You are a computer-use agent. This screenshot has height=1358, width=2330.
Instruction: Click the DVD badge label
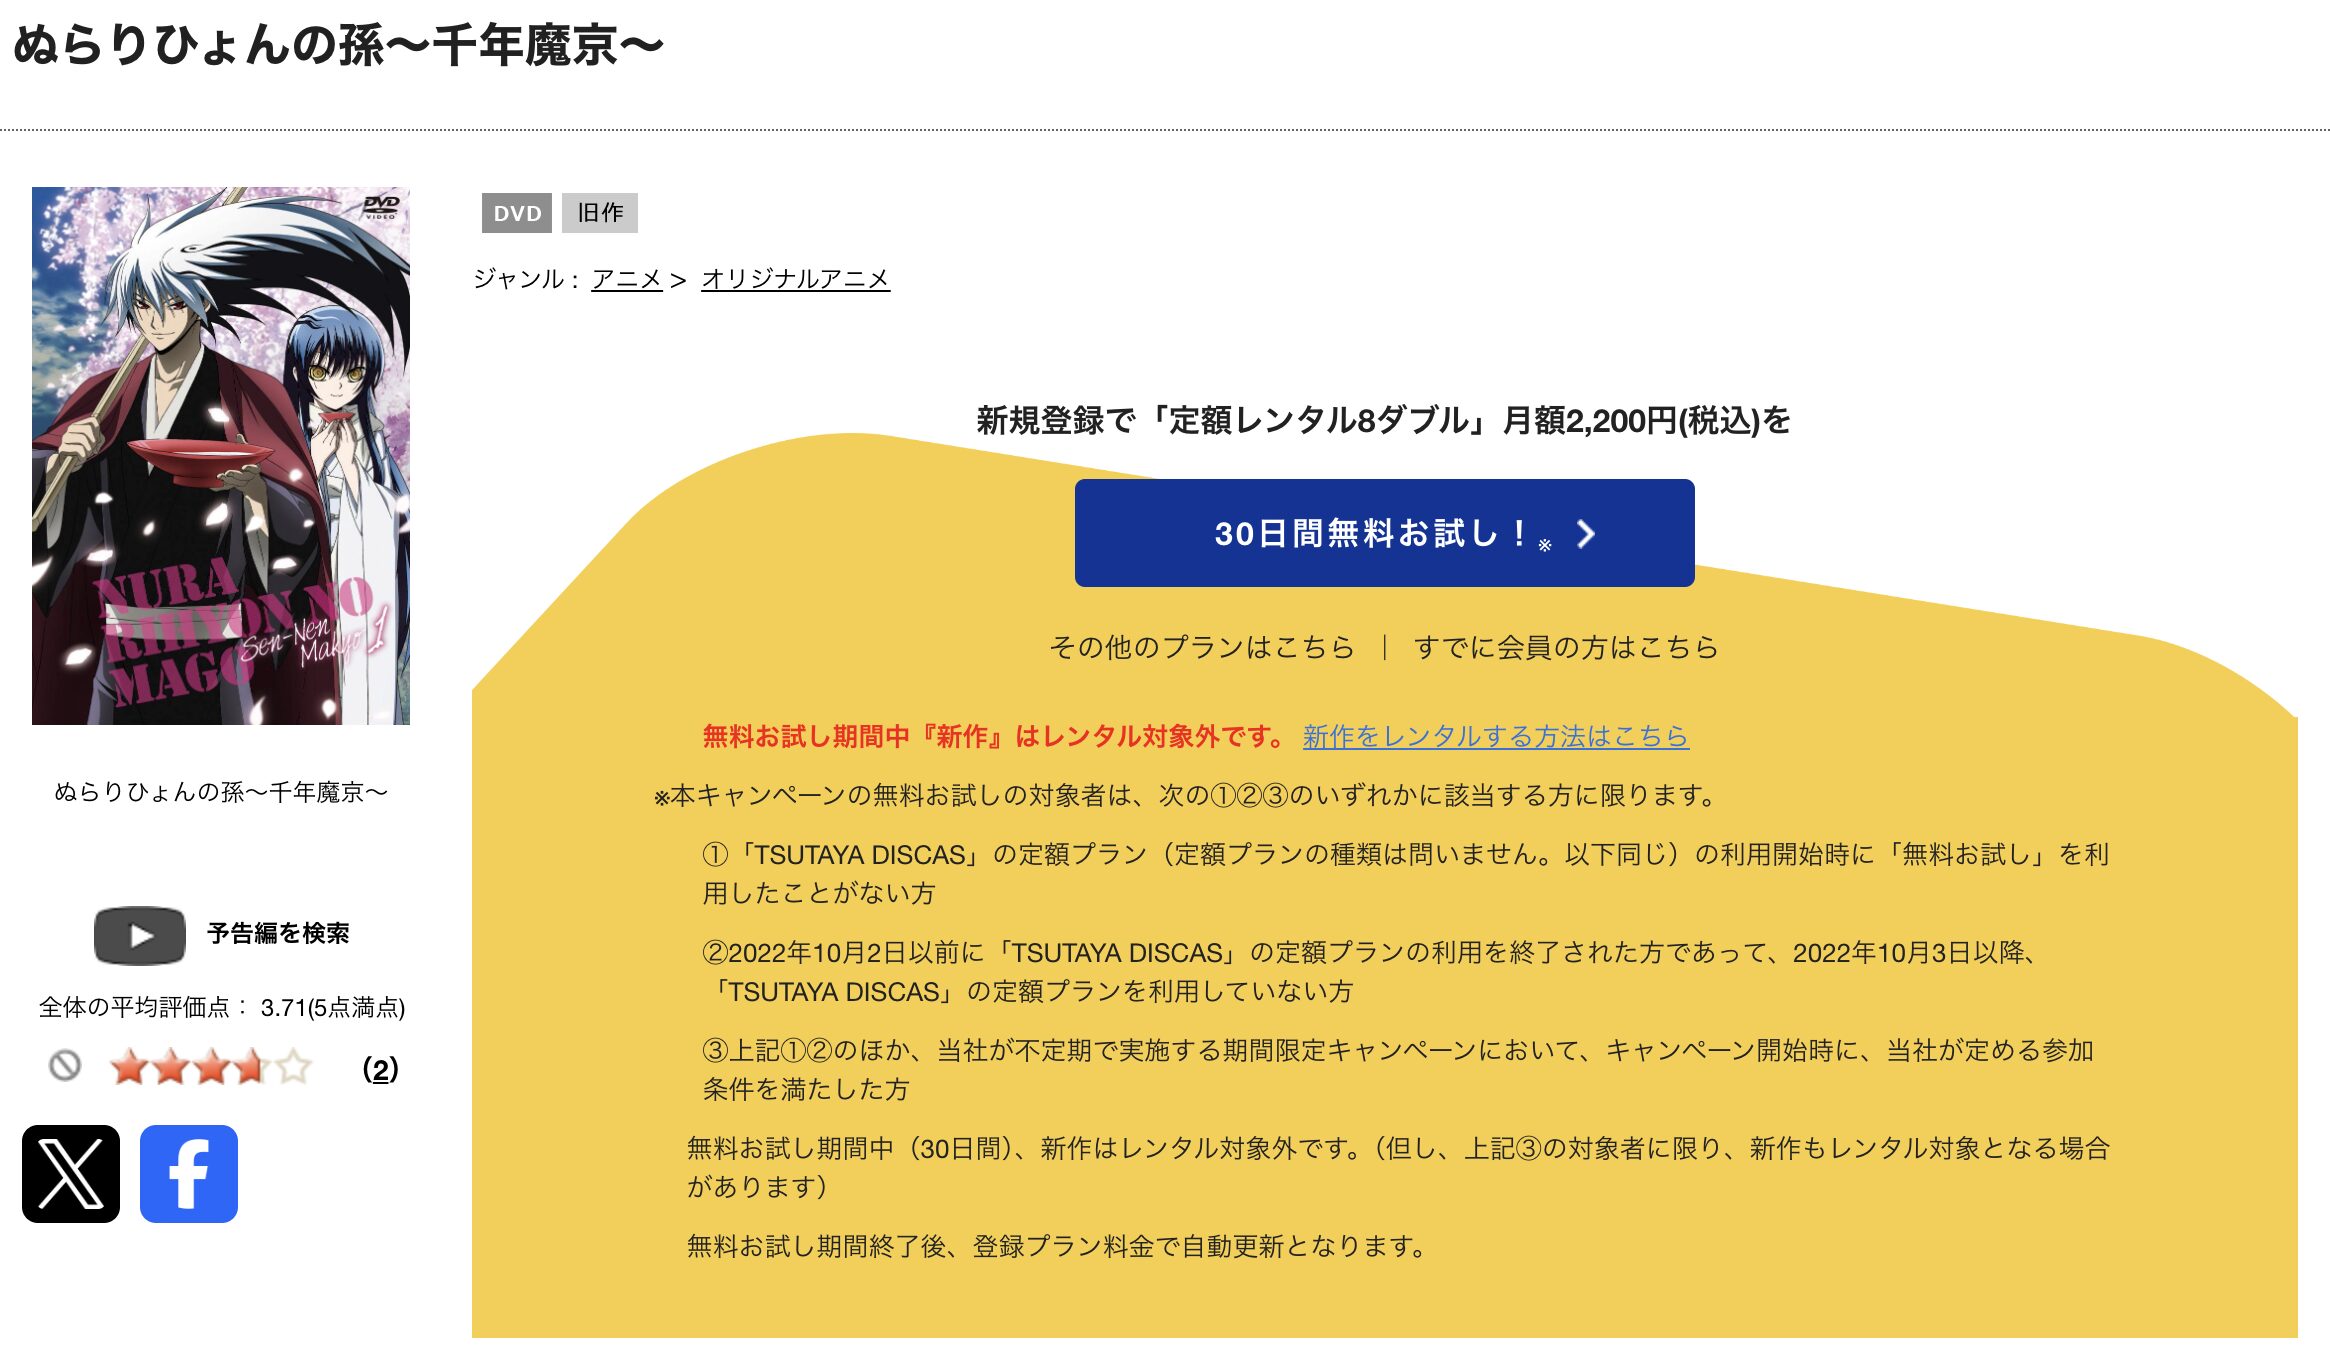517,213
